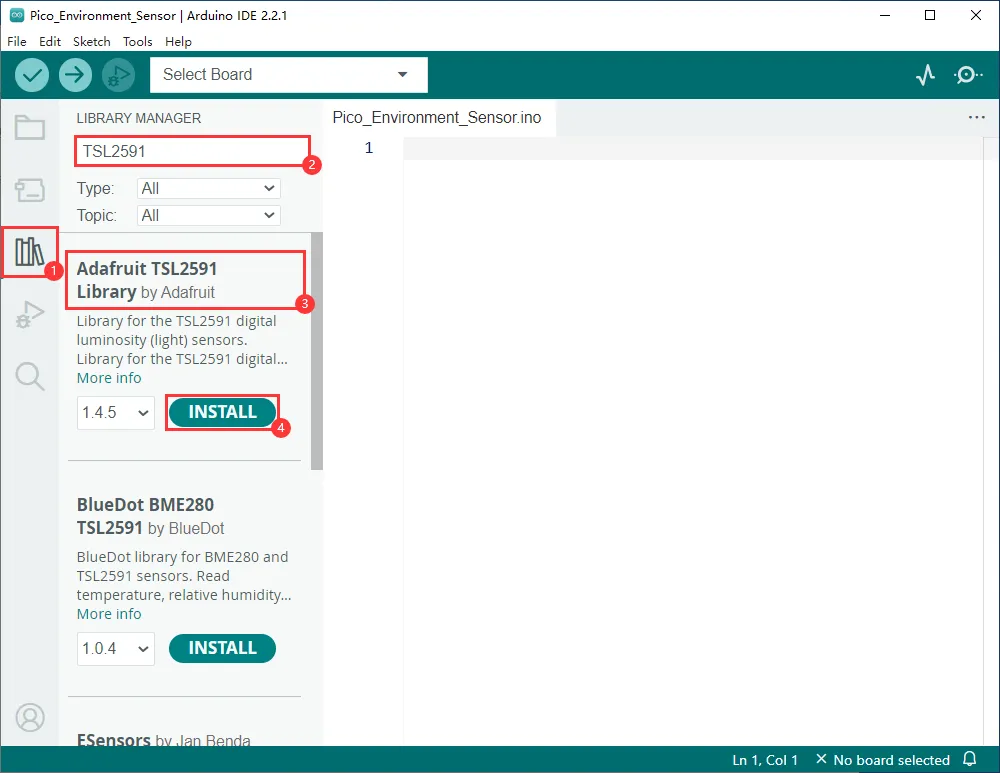
Task: Click the Upload arrow button
Action: tap(75, 75)
